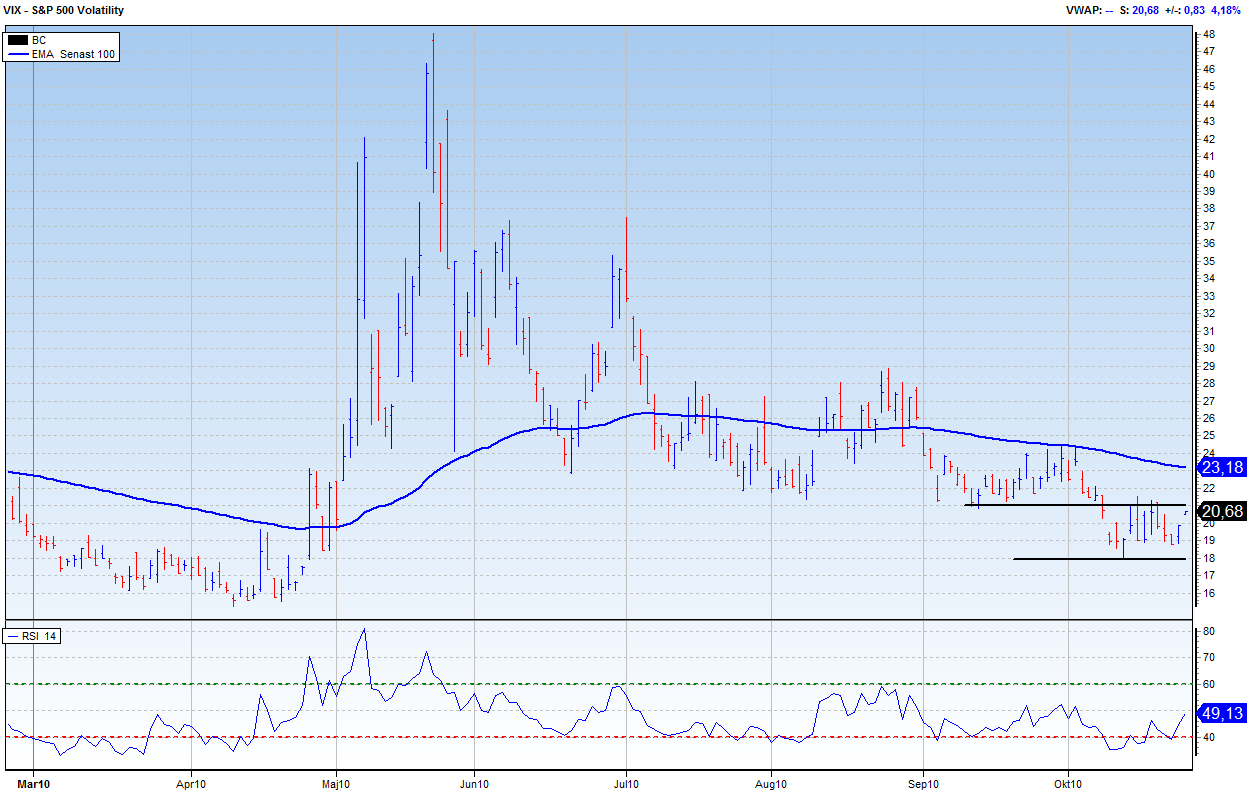Select the black 20,68 last price tag
The image size is (1247, 791).
1222,511
